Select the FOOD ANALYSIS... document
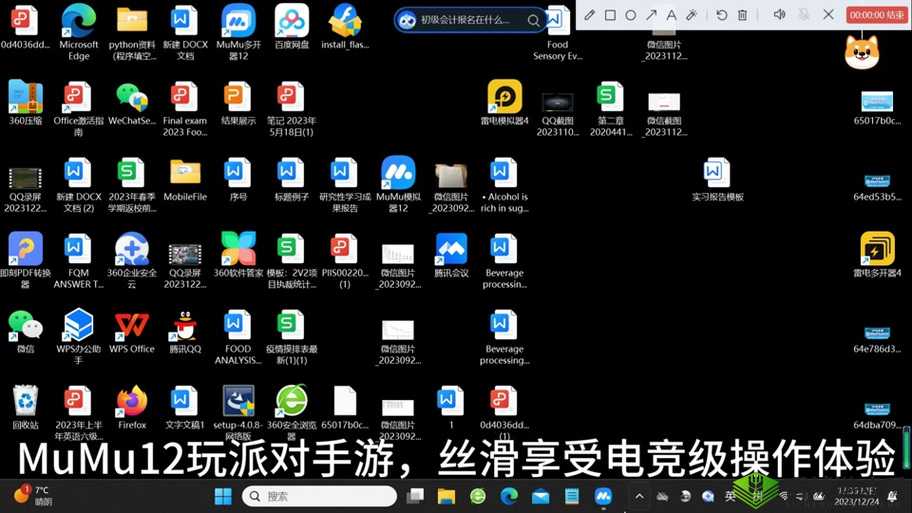 pyautogui.click(x=238, y=337)
